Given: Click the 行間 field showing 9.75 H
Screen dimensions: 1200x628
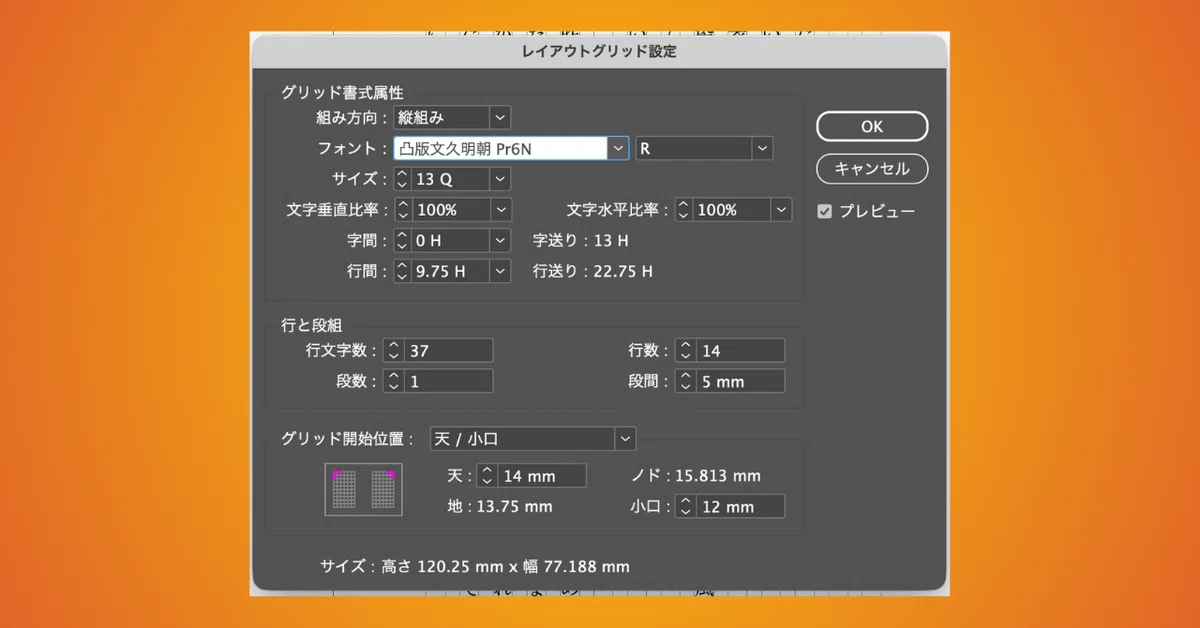Looking at the screenshot, I should (x=450, y=271).
